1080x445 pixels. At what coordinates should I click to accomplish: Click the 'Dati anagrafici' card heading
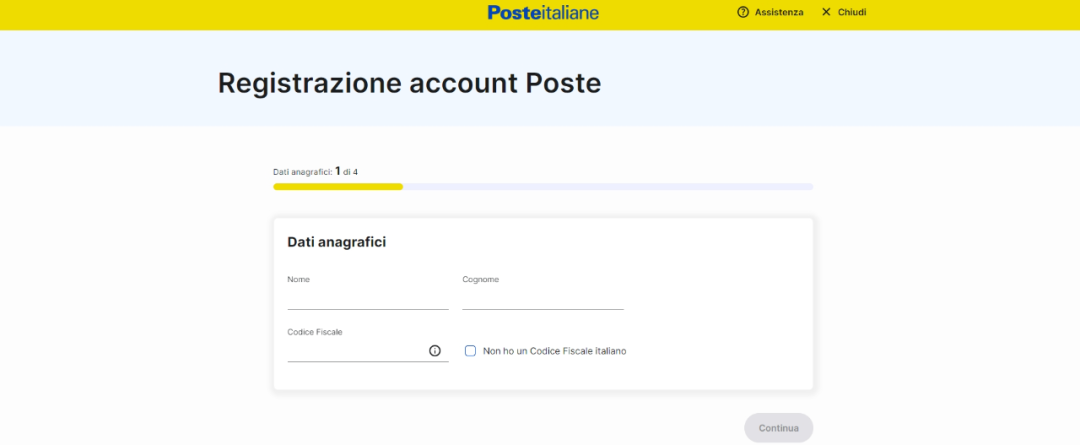coord(337,242)
